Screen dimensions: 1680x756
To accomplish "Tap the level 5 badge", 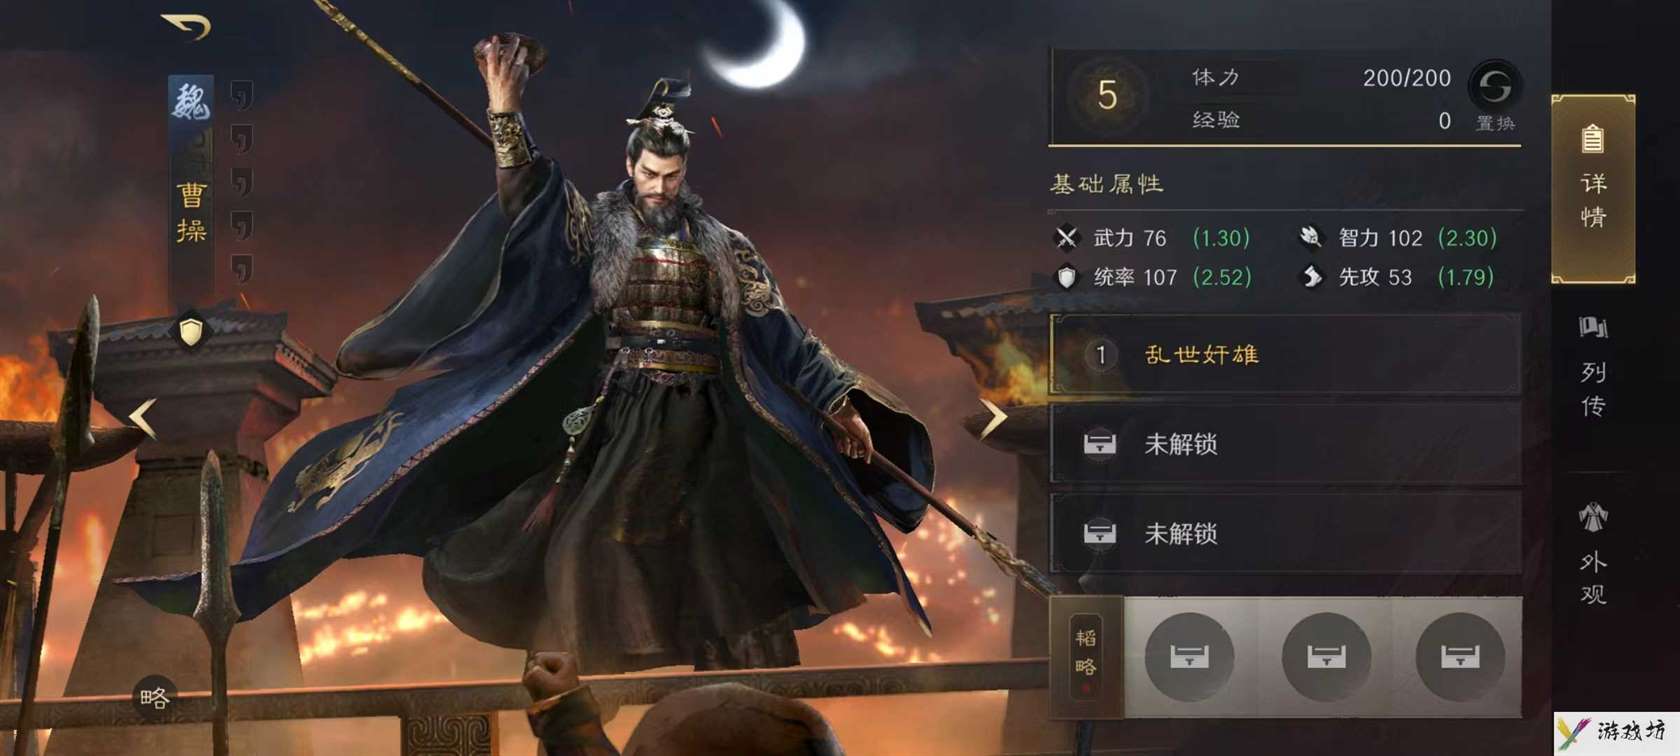I will click(1107, 96).
